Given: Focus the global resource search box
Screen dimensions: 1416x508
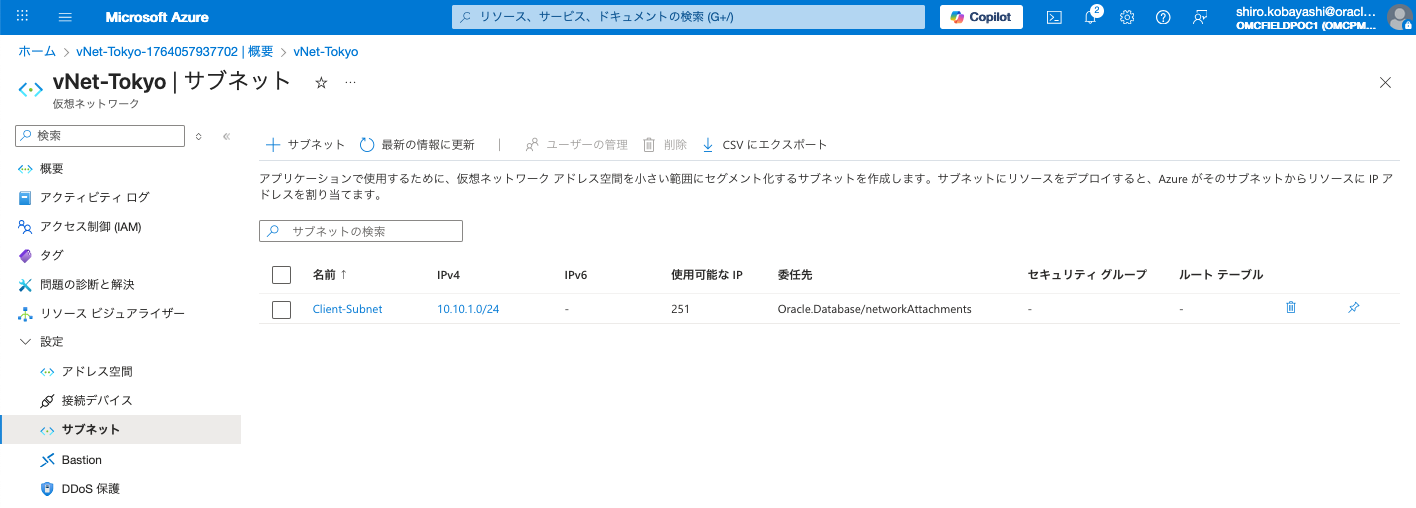Looking at the screenshot, I should [688, 17].
